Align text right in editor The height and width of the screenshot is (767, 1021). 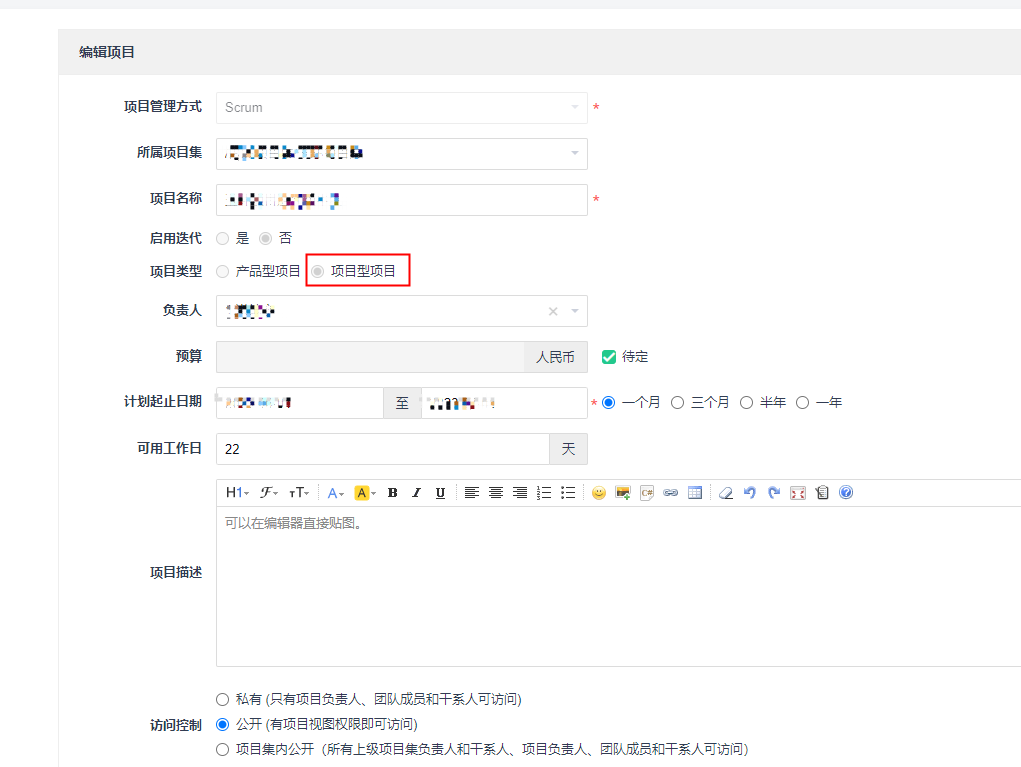click(520, 493)
